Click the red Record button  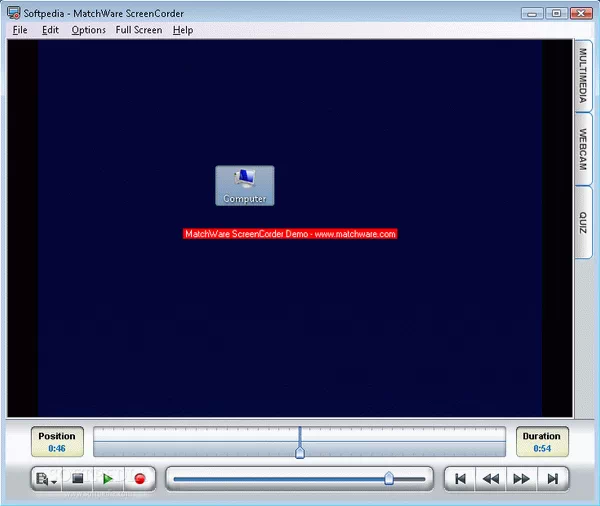[139, 479]
